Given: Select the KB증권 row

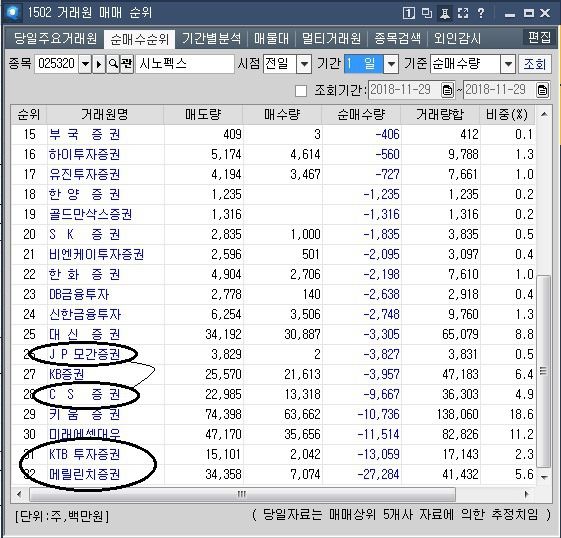Looking at the screenshot, I should (273, 375).
